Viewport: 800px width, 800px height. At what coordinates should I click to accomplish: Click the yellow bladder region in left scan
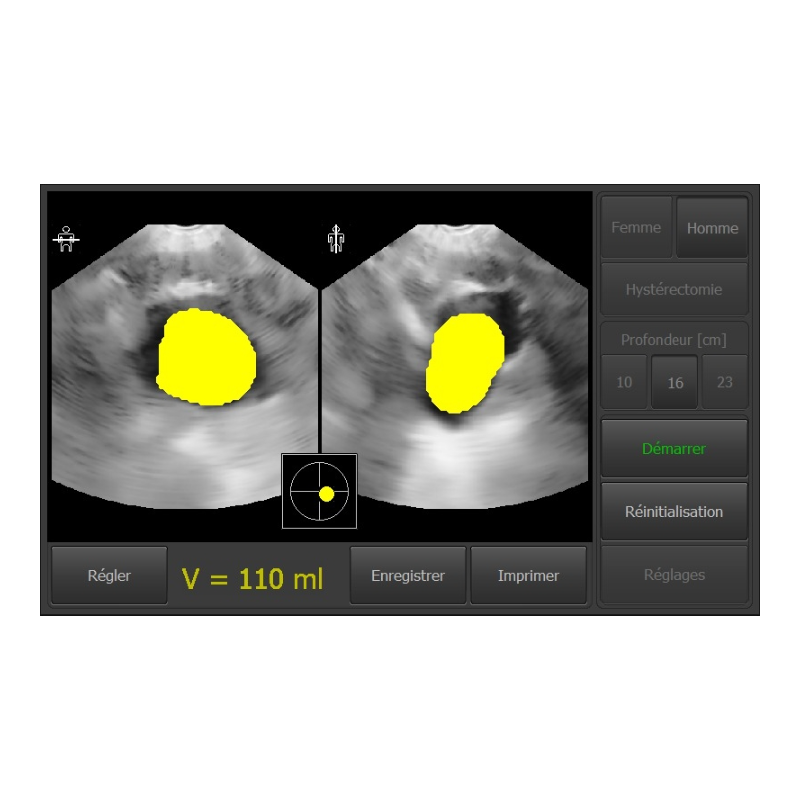[x=206, y=357]
